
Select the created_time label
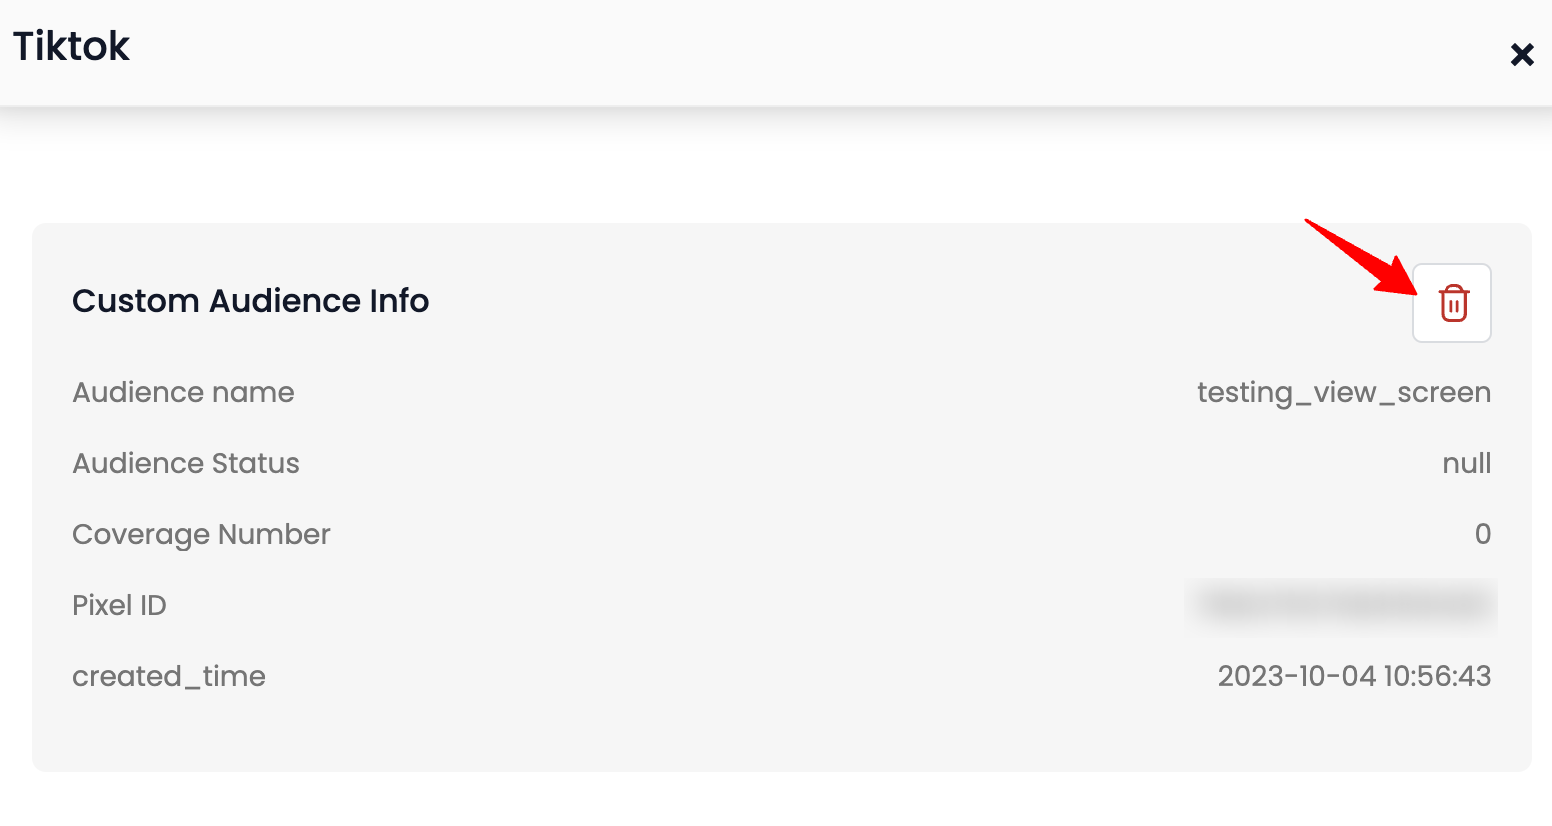(169, 676)
